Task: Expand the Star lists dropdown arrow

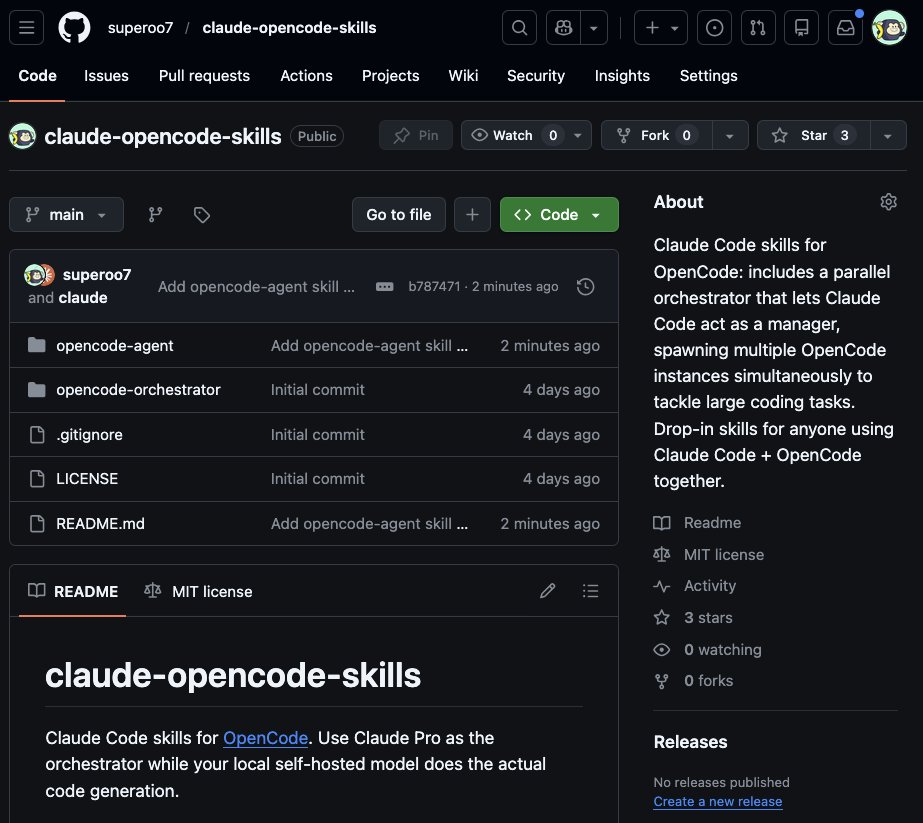Action: pyautogui.click(x=888, y=135)
